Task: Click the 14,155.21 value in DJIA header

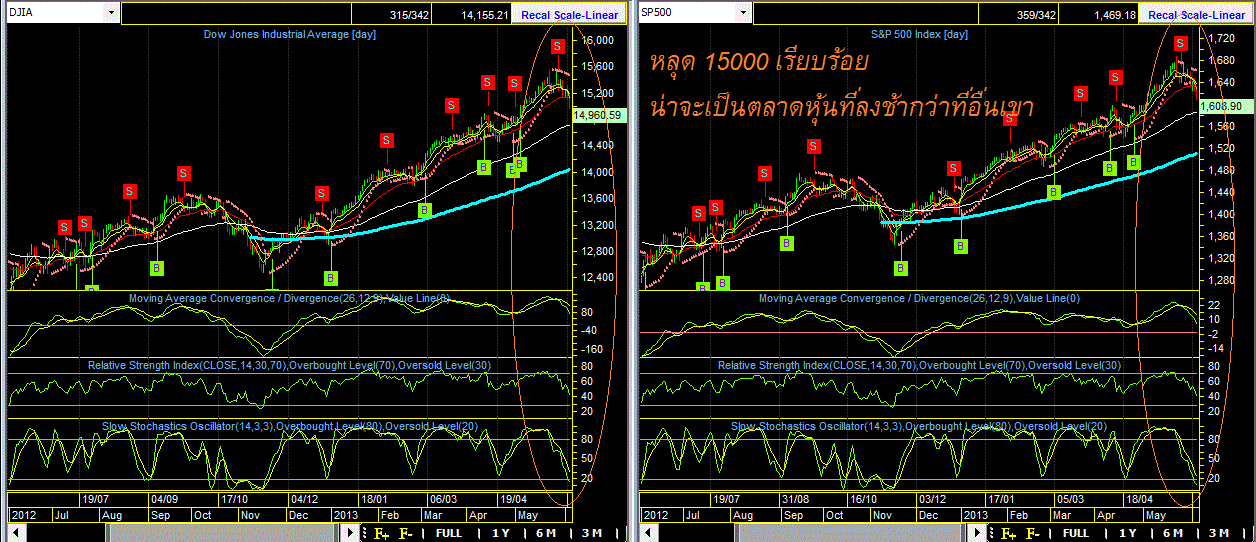Action: [x=485, y=15]
